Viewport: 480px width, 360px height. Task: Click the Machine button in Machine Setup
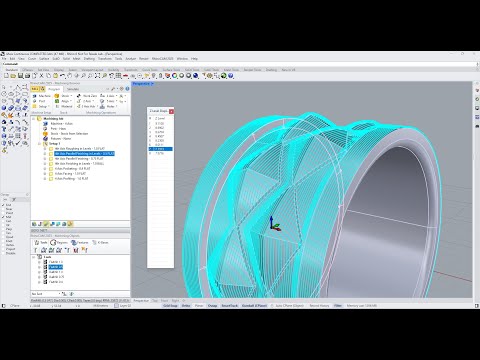(x=42, y=96)
